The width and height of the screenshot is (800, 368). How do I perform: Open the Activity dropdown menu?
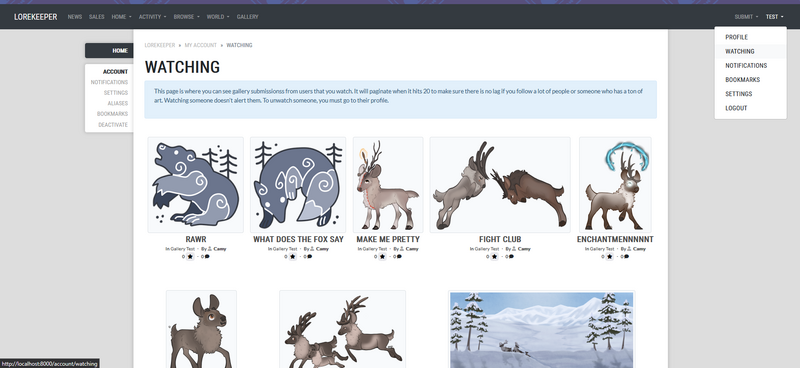(153, 17)
